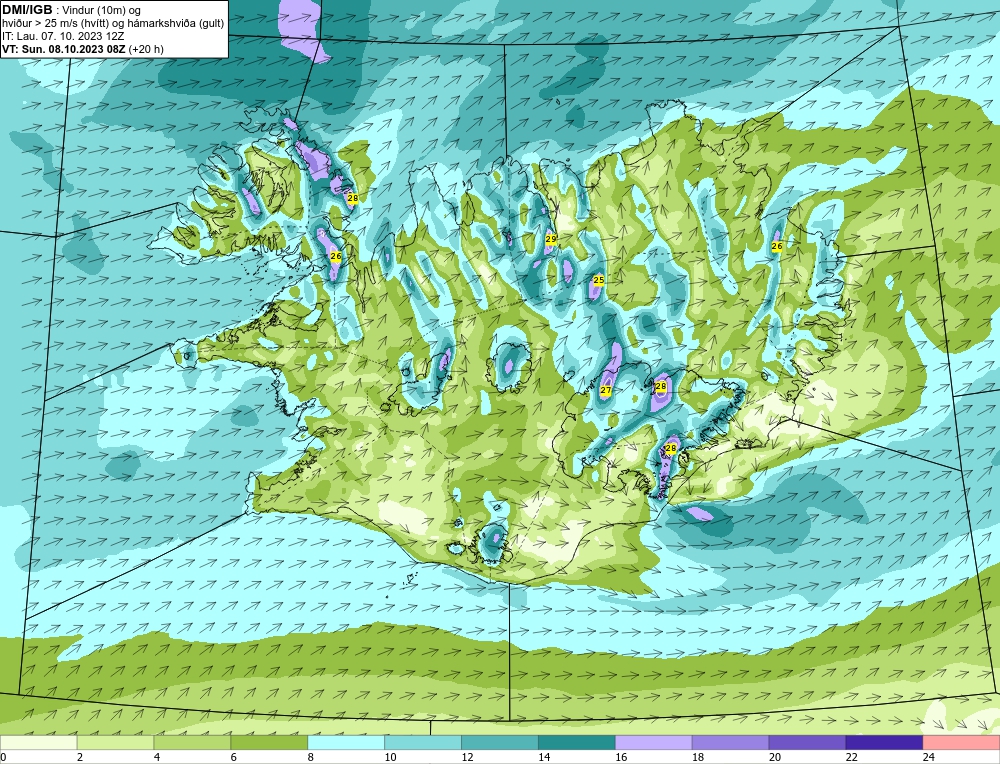Select gust label 26 in west Iceland
The width and height of the screenshot is (1000, 764).
pyautogui.click(x=335, y=256)
